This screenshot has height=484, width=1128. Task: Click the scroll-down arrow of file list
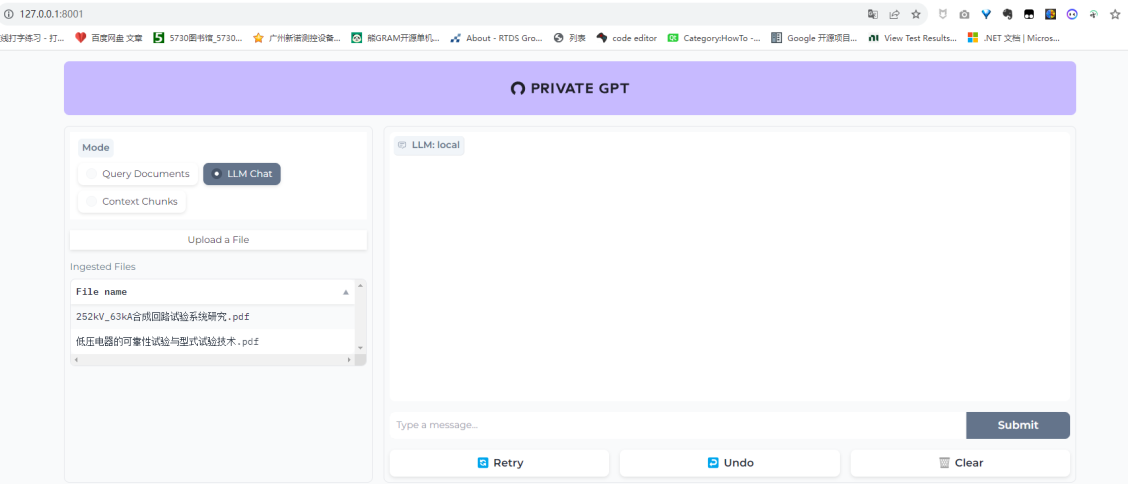pos(361,347)
